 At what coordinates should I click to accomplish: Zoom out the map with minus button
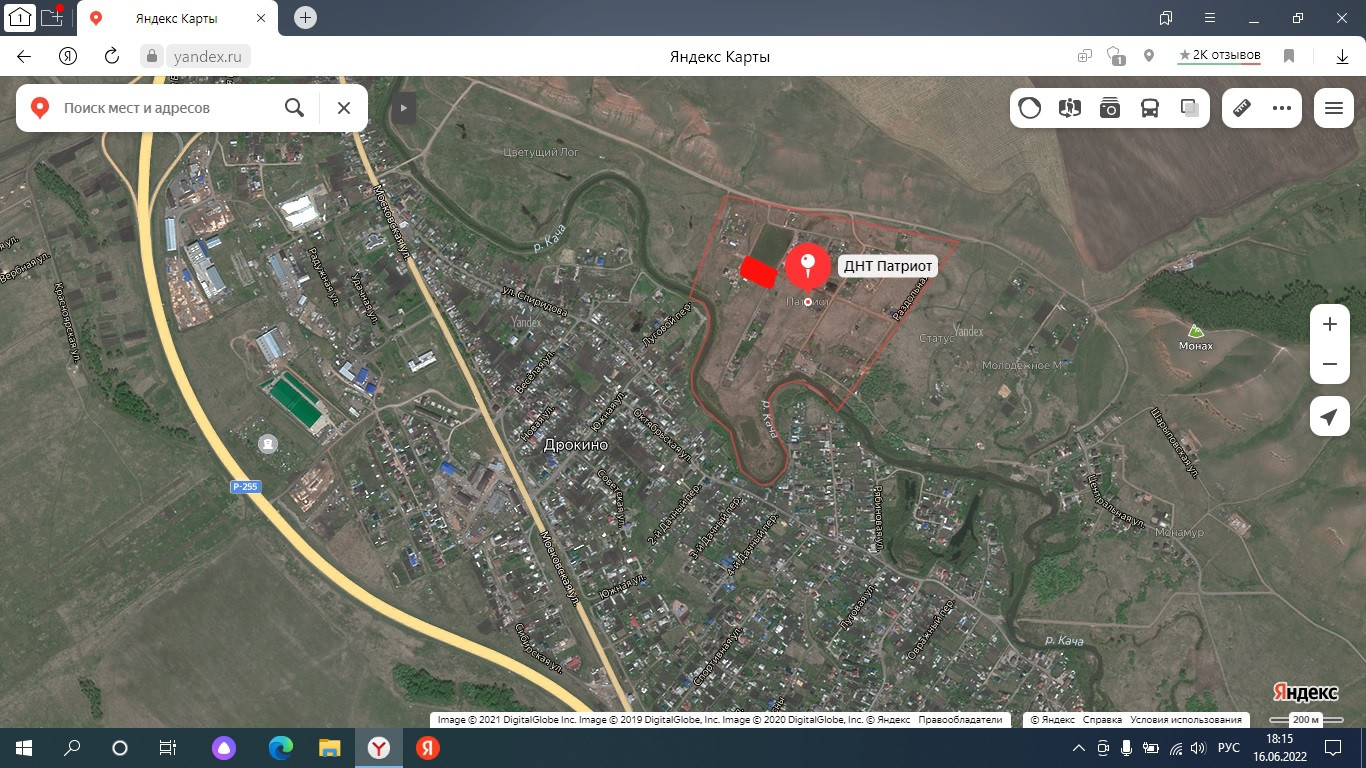click(x=1330, y=365)
